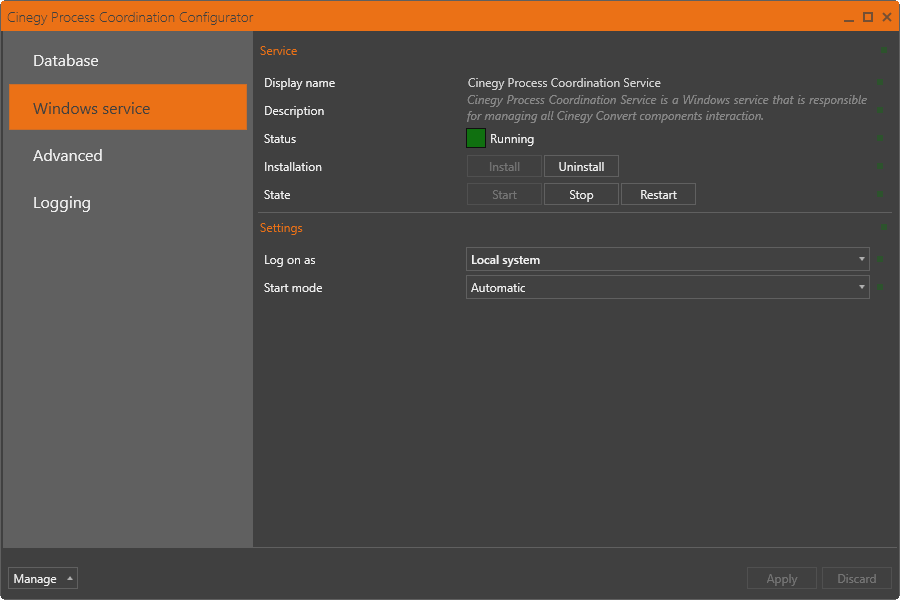Stop the running service

point(581,195)
